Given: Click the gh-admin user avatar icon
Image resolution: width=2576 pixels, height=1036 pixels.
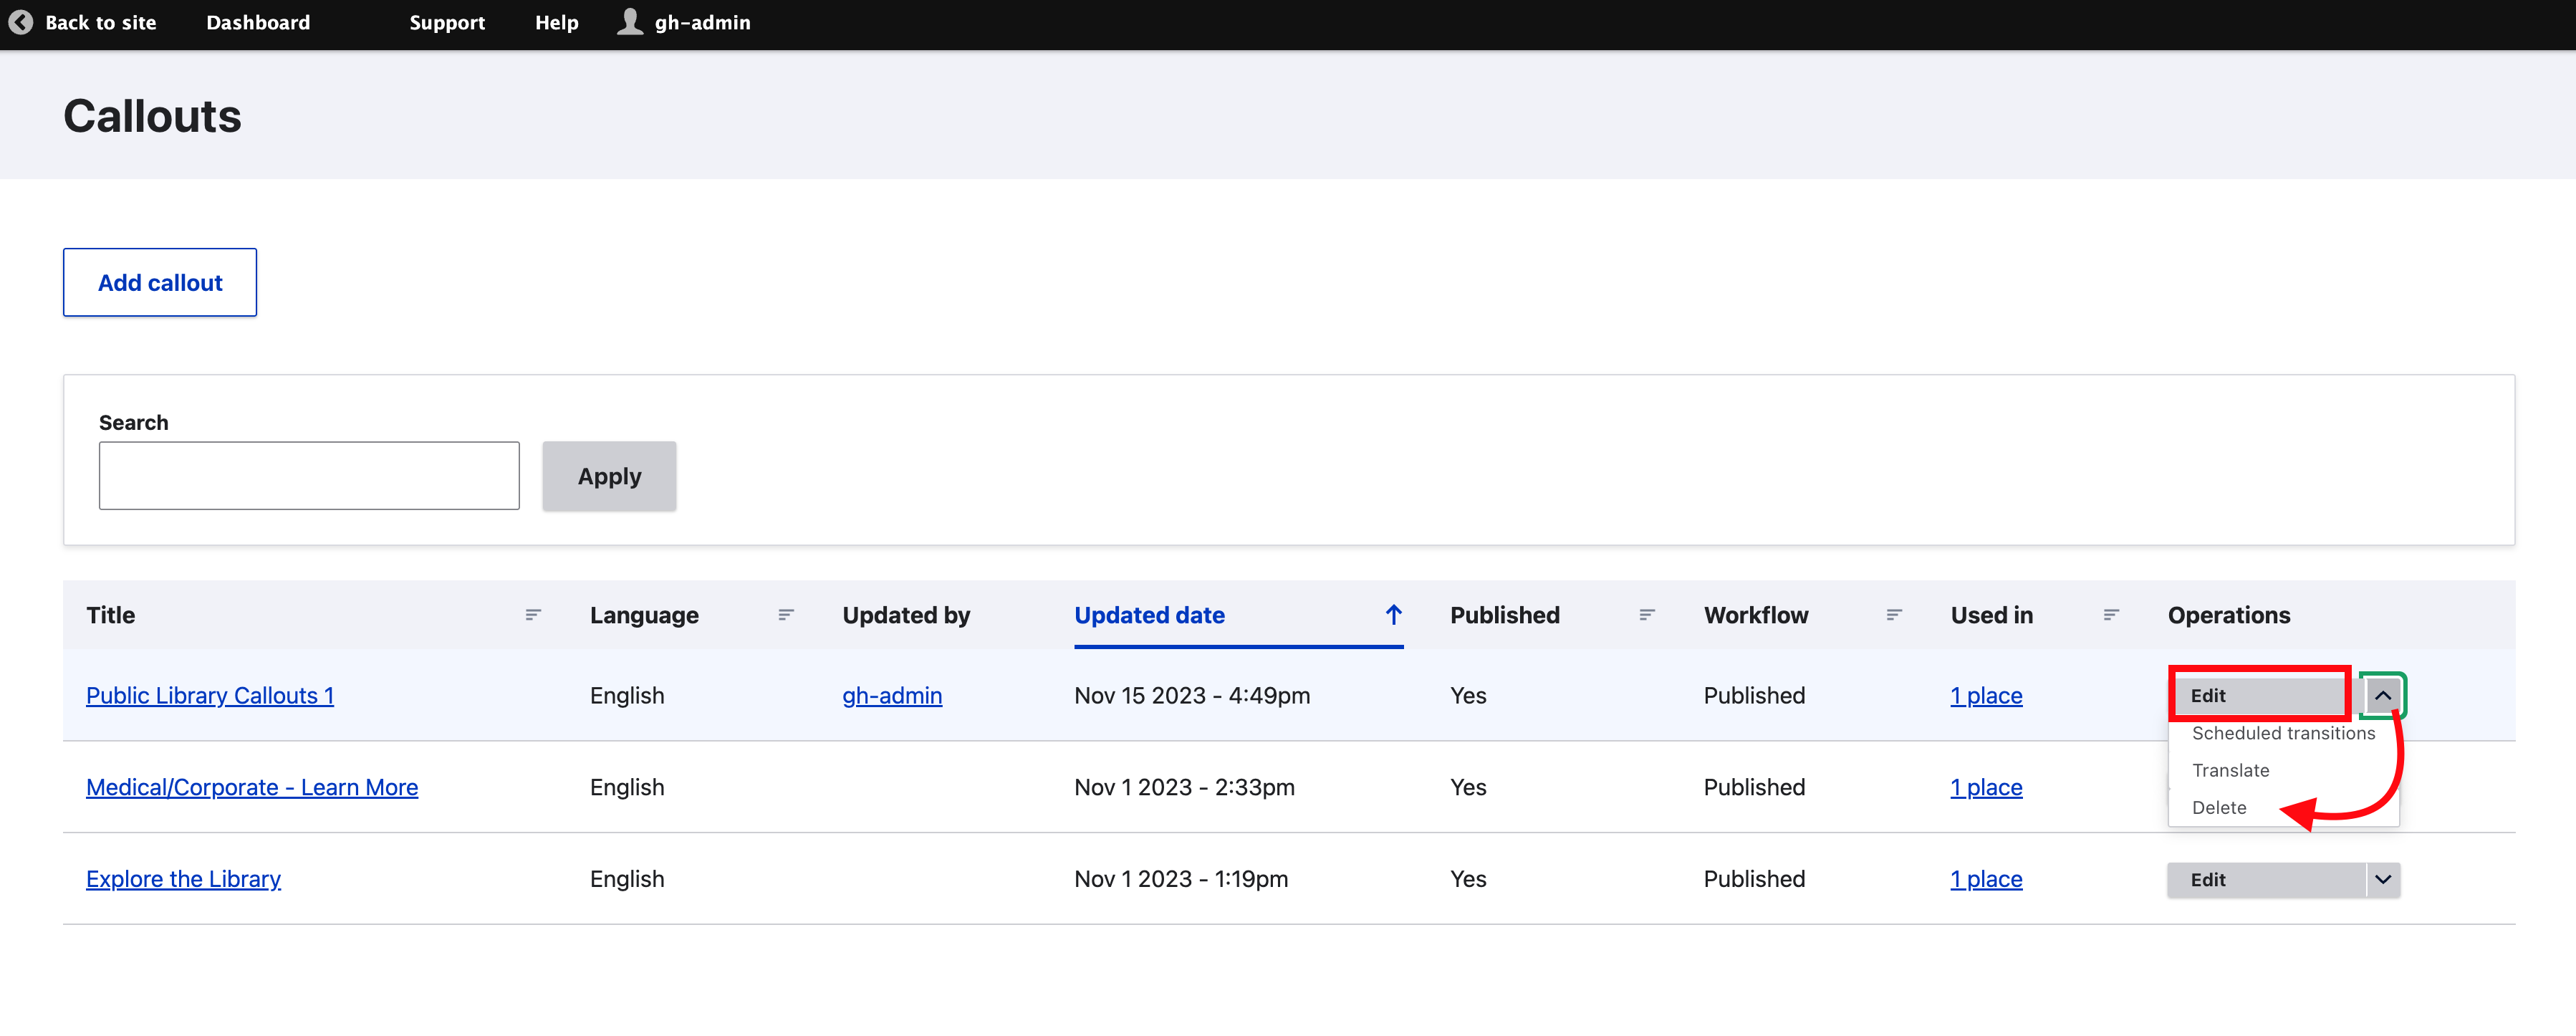Looking at the screenshot, I should (629, 21).
